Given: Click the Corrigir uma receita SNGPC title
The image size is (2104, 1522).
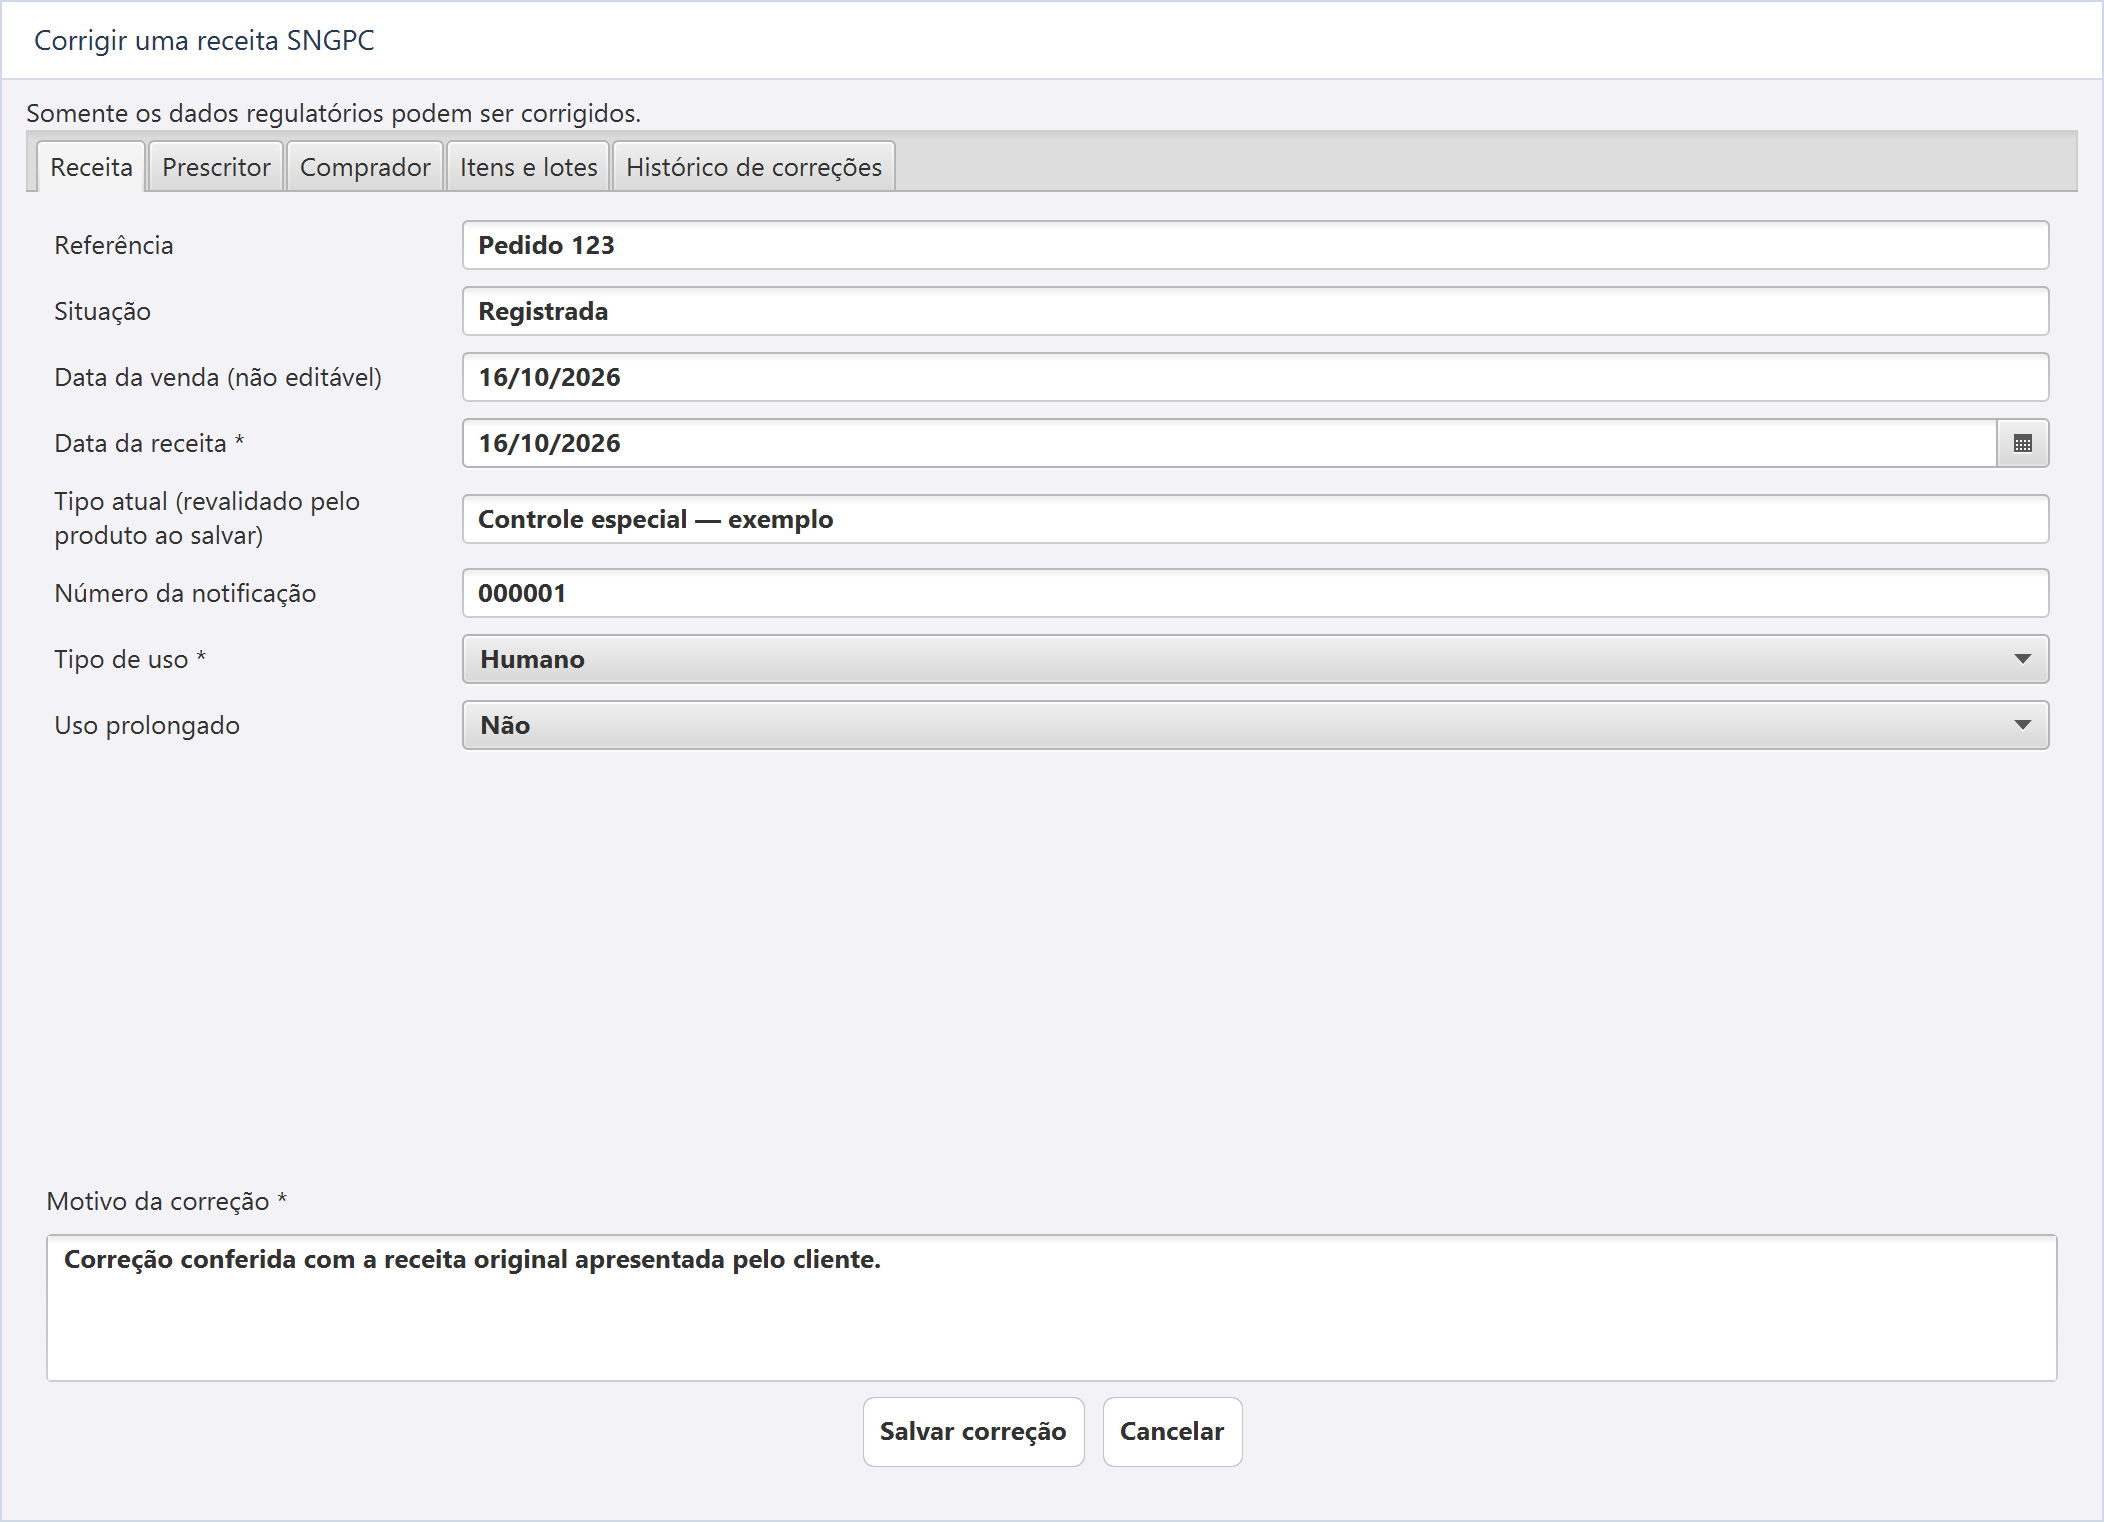Looking at the screenshot, I should [204, 40].
